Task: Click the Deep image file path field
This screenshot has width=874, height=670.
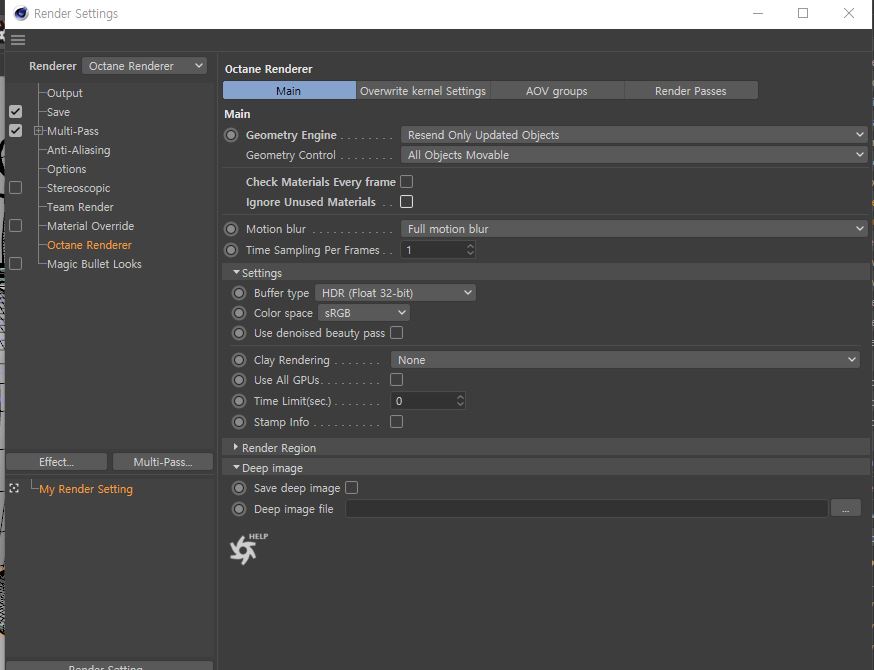Action: (586, 508)
